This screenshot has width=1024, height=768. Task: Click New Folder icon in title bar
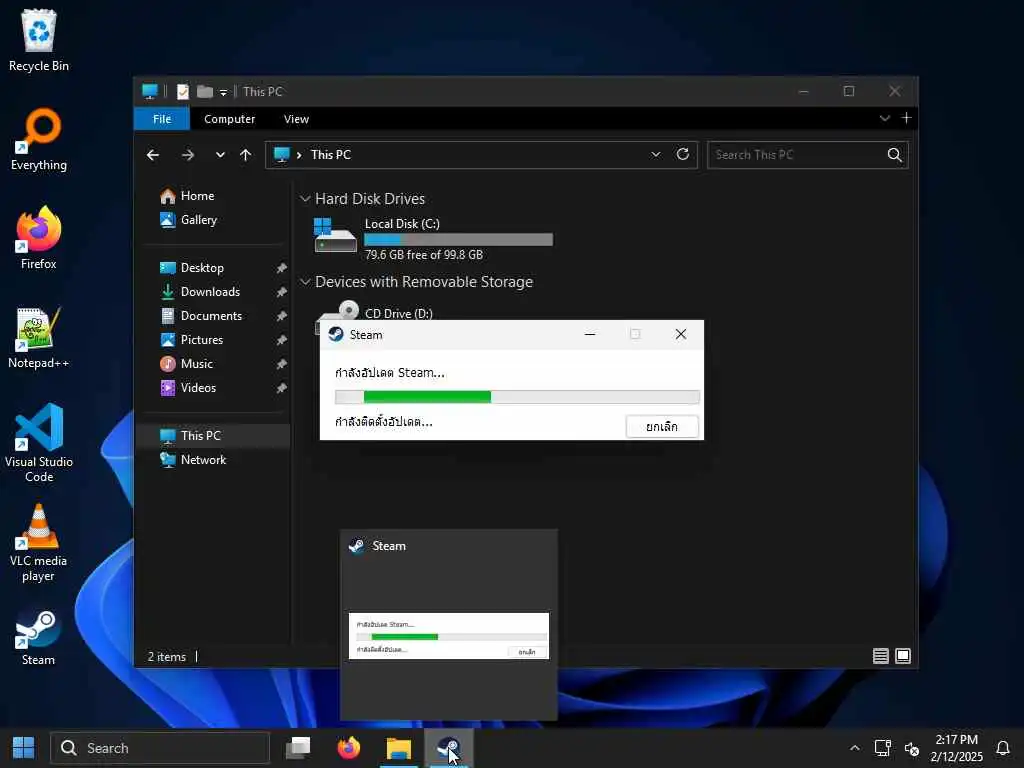[x=205, y=91]
